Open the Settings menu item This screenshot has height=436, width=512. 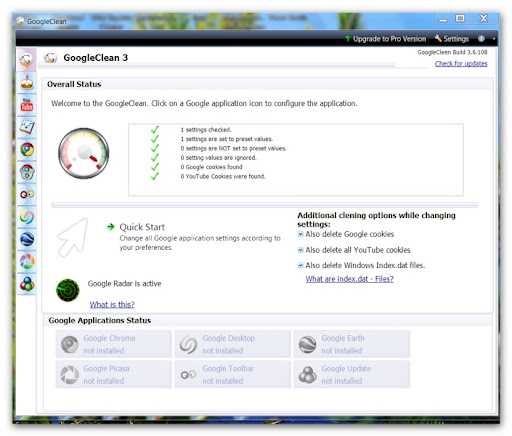[x=452, y=39]
